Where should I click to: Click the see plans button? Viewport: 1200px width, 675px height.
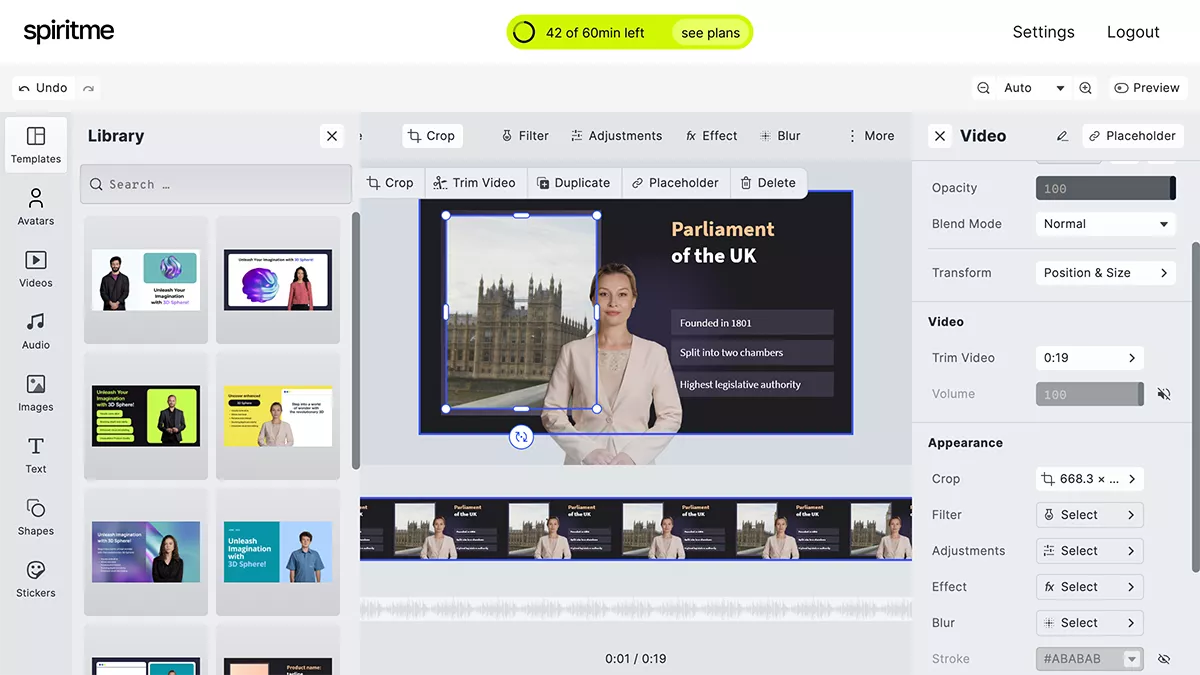710,33
